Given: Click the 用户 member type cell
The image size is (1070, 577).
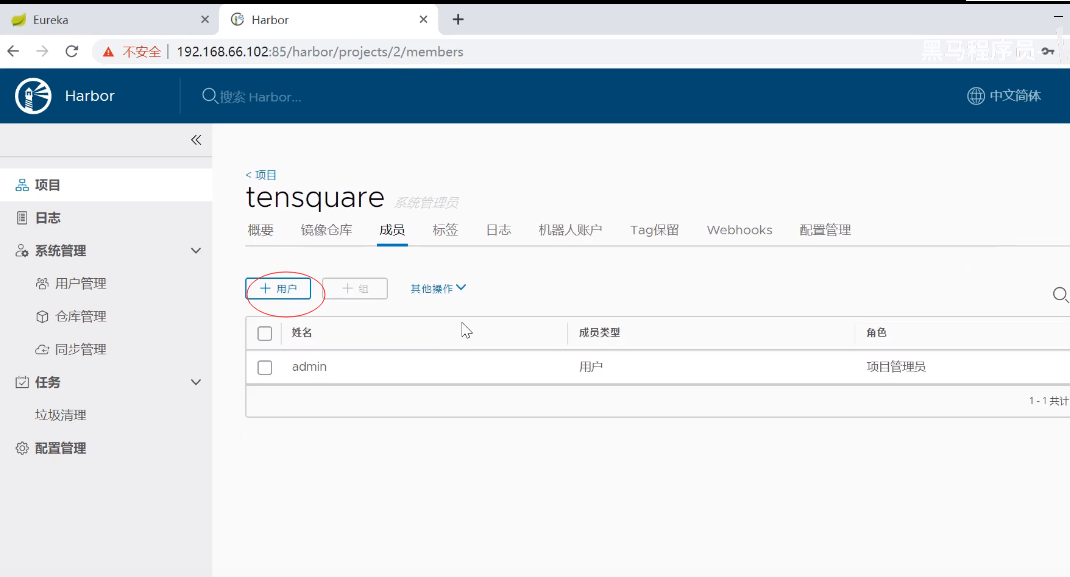Looking at the screenshot, I should point(591,367).
